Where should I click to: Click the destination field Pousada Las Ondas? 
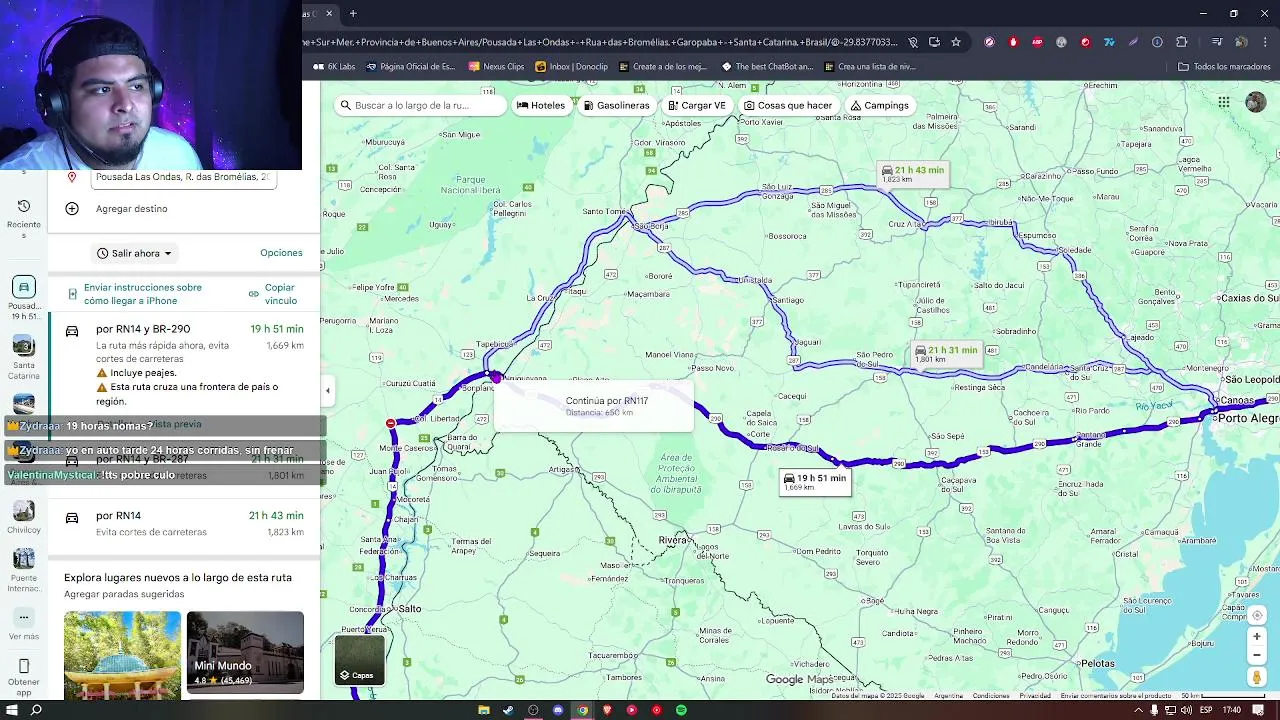coord(183,177)
